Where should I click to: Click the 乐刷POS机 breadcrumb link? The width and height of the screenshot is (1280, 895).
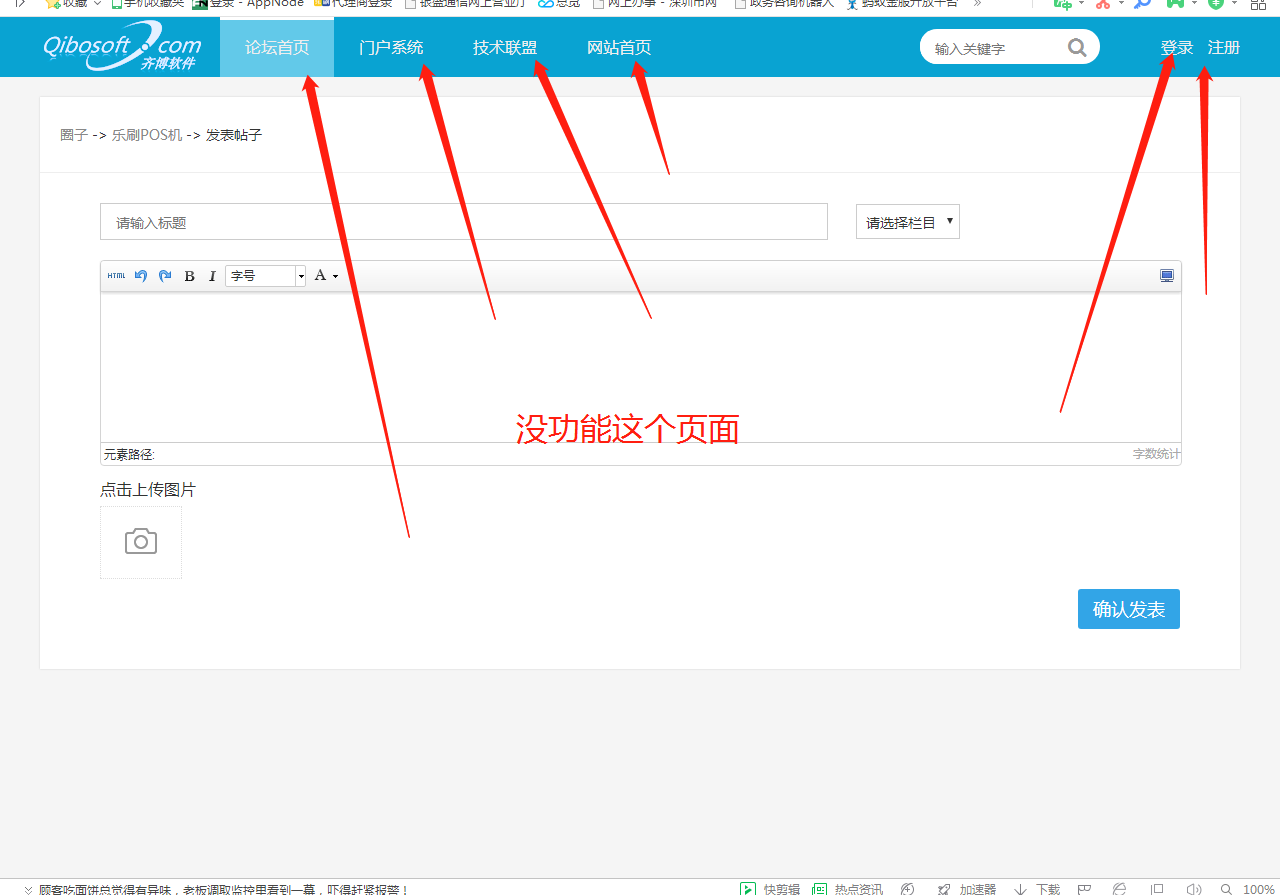click(147, 135)
